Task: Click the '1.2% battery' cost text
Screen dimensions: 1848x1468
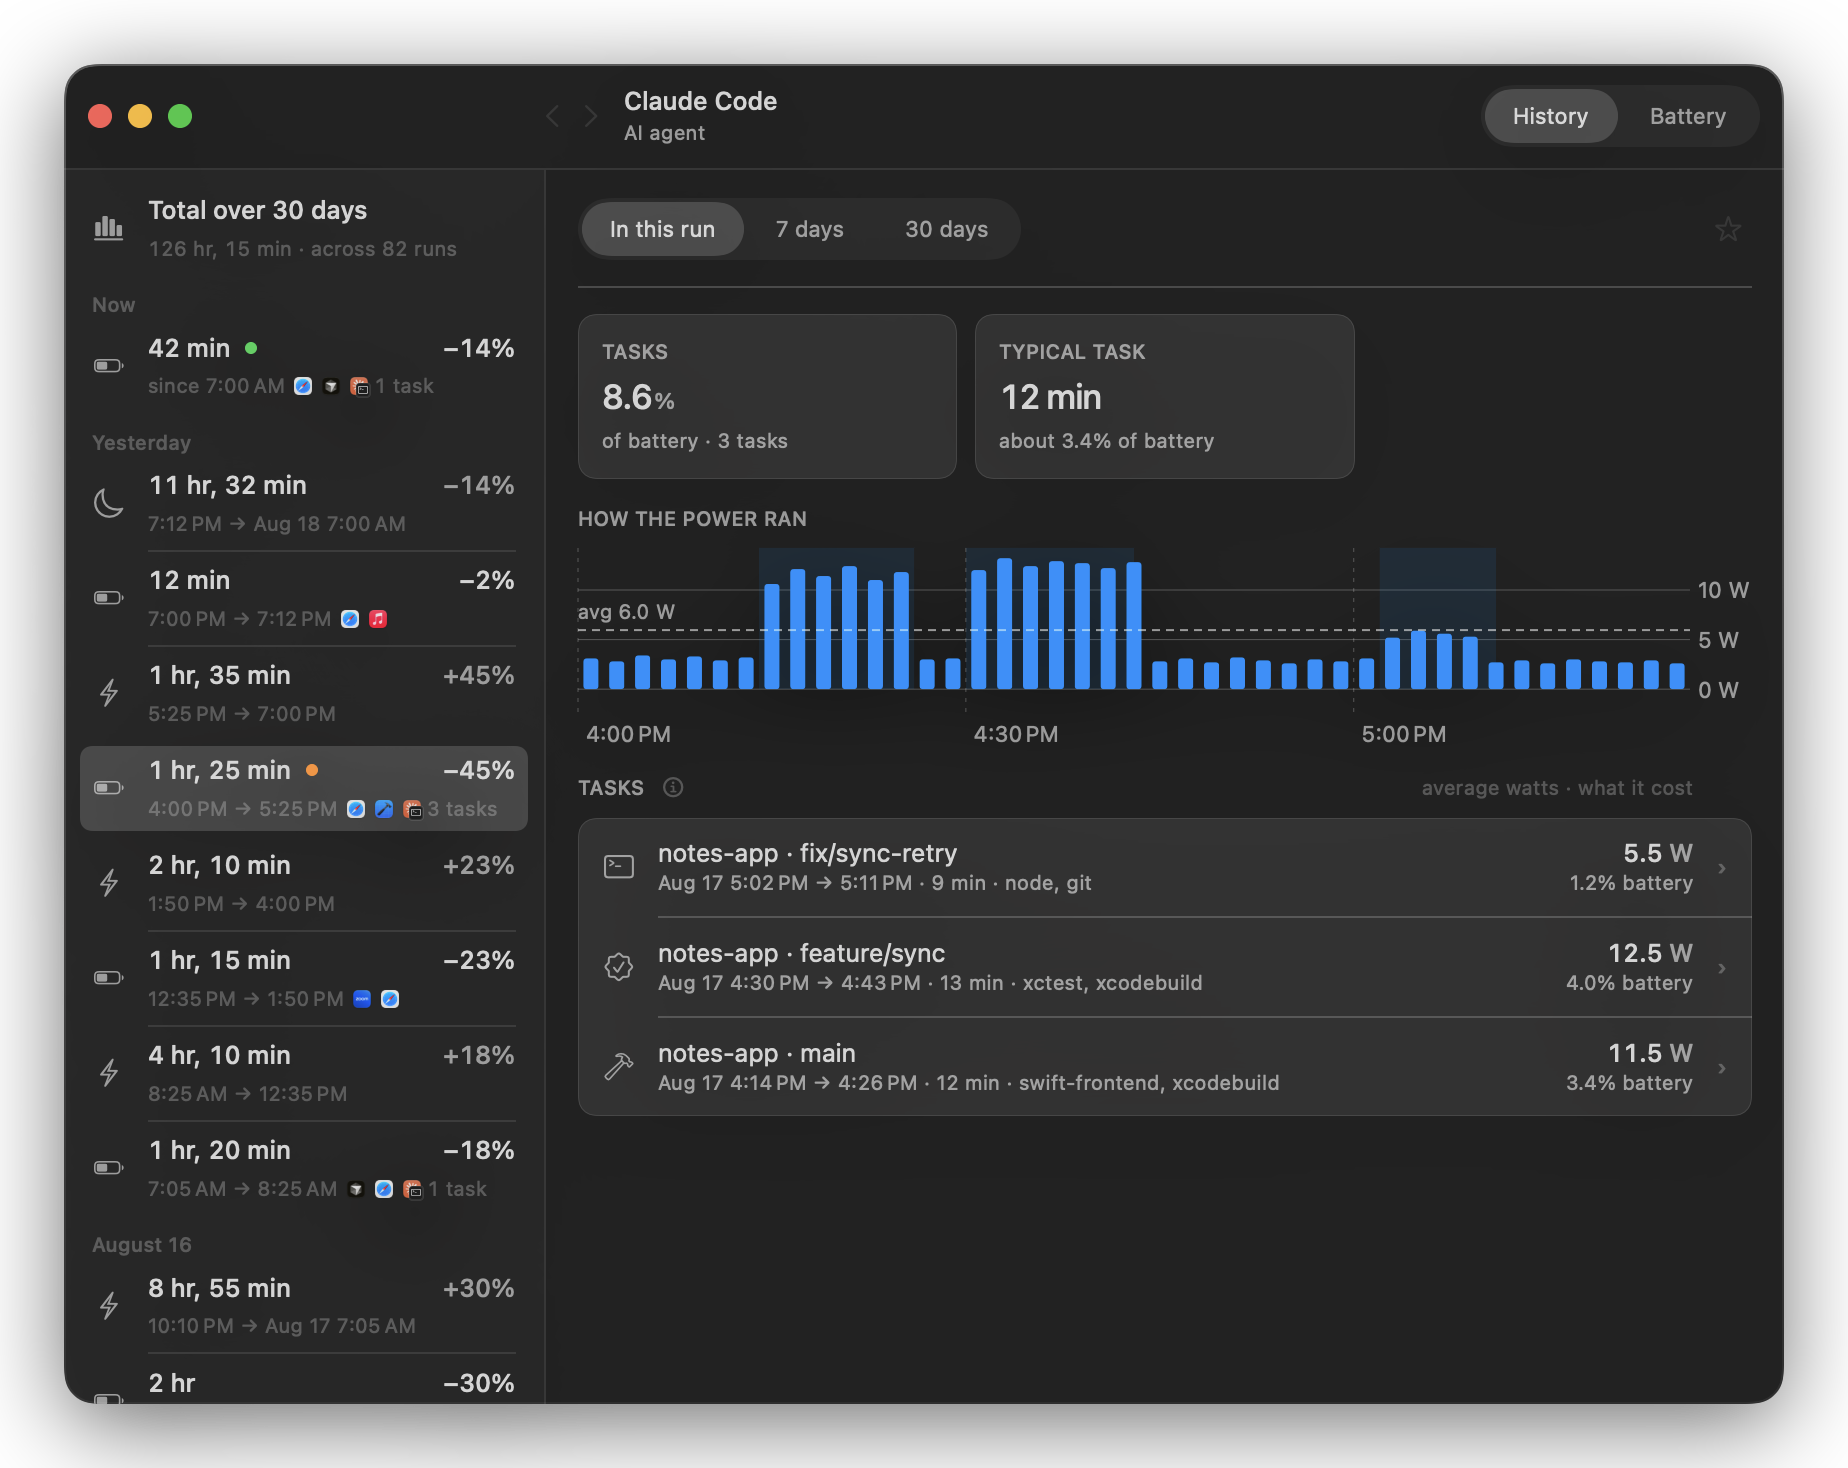Action: 1631,883
